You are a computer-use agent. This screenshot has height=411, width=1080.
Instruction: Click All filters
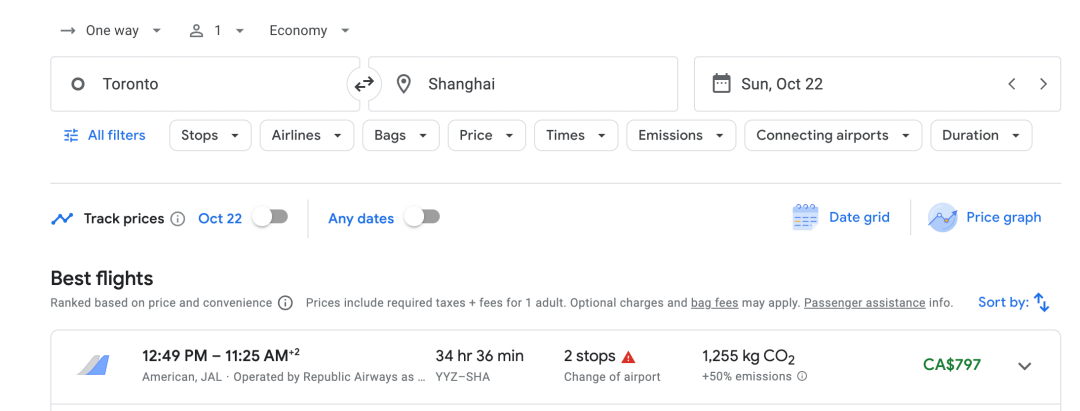[105, 135]
